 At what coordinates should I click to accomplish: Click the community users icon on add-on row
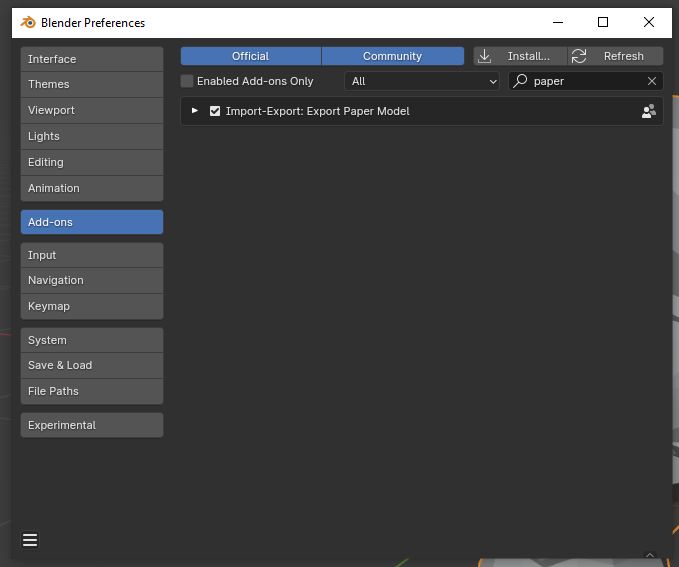pyautogui.click(x=649, y=111)
